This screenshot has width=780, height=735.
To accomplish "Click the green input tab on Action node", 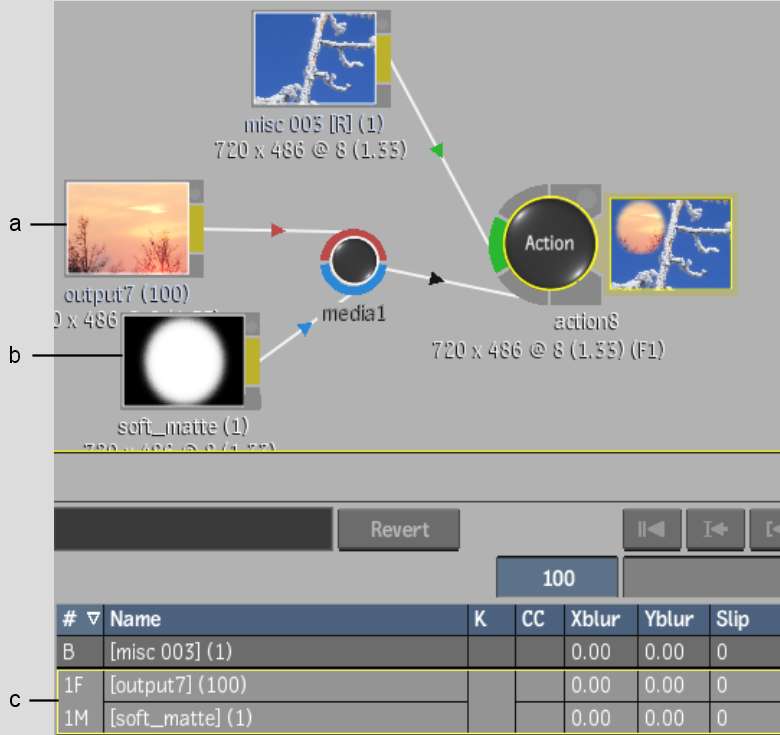I will [497, 246].
